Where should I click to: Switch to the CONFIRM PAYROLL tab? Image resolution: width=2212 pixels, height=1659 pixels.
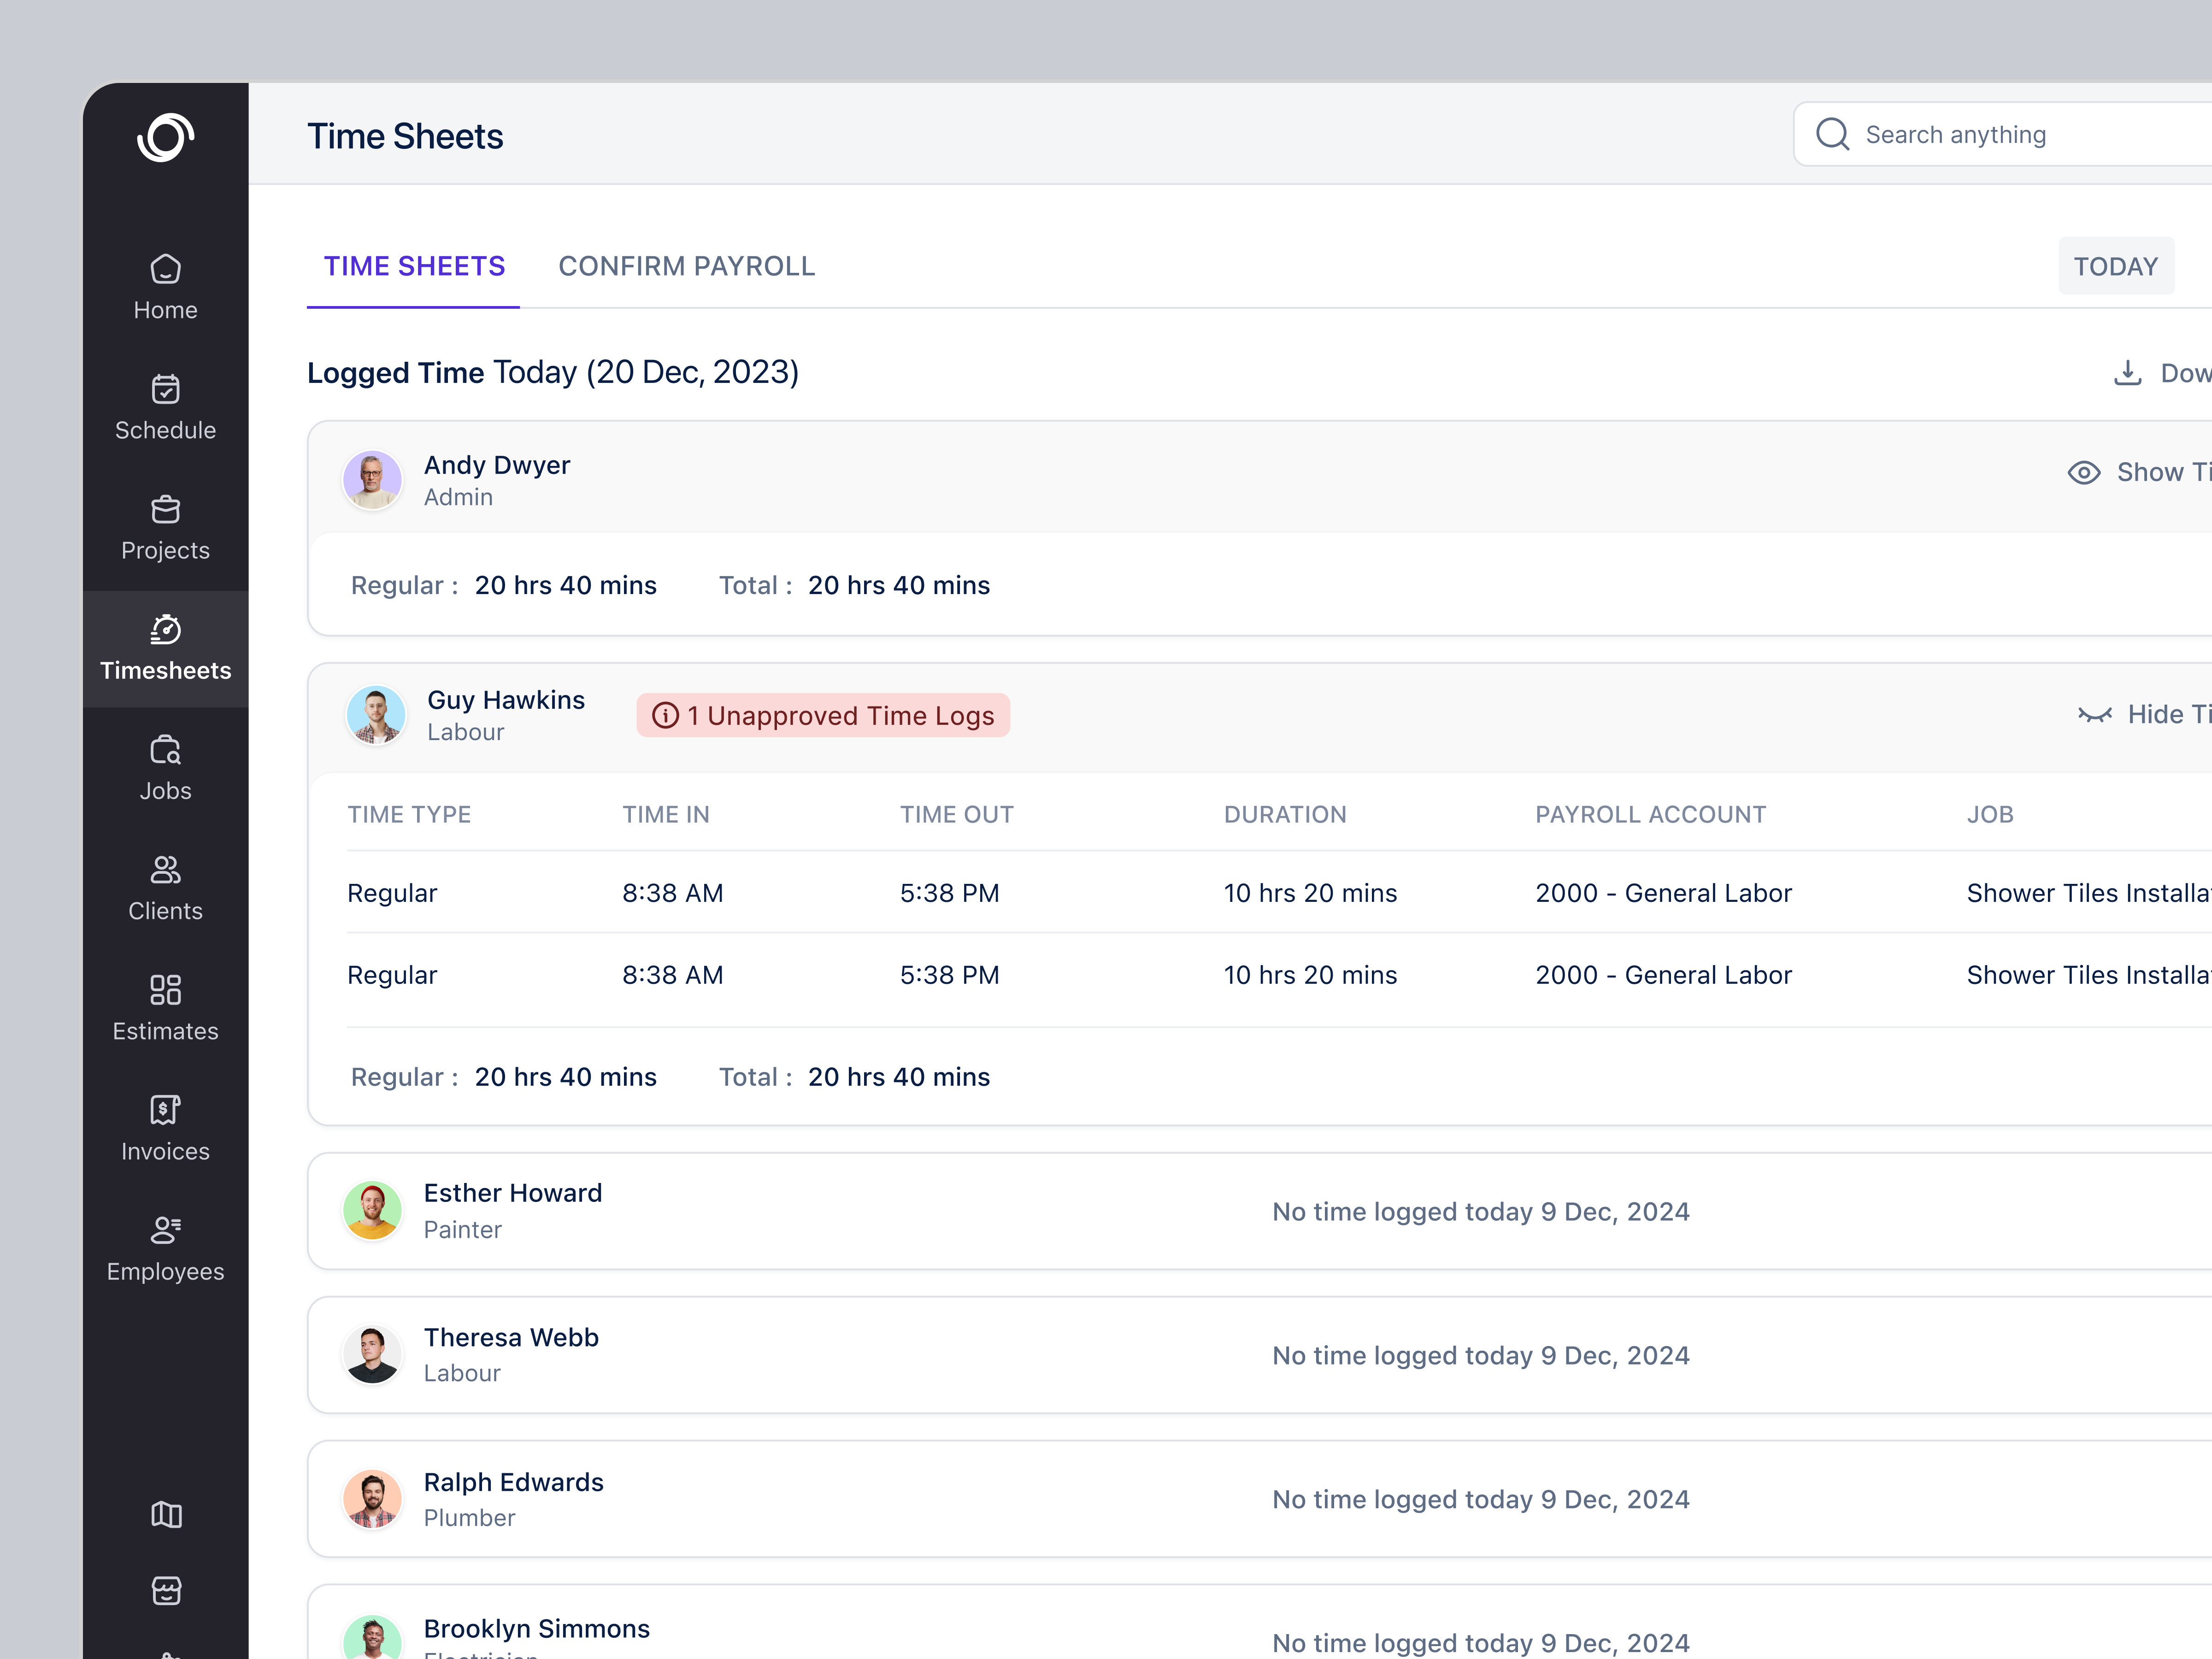click(x=687, y=265)
